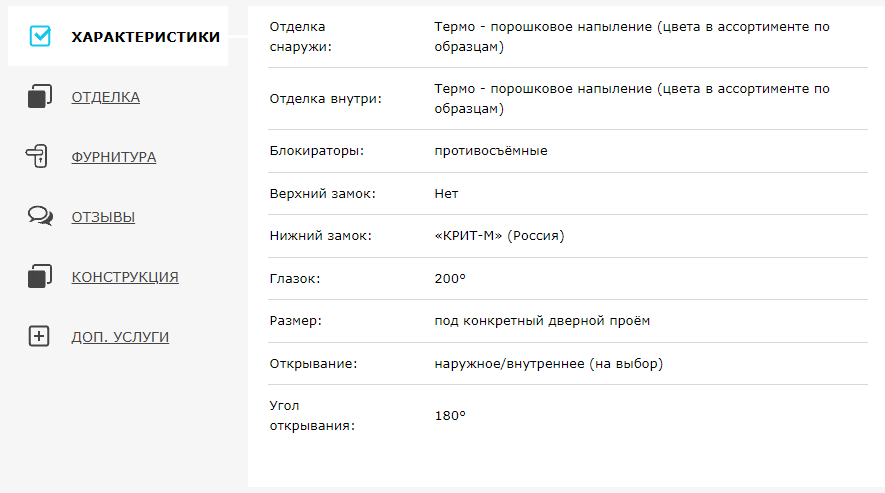This screenshot has width=885, height=493.
Task: Click the door handle icon beside Фурнитура
Action: pos(38,157)
